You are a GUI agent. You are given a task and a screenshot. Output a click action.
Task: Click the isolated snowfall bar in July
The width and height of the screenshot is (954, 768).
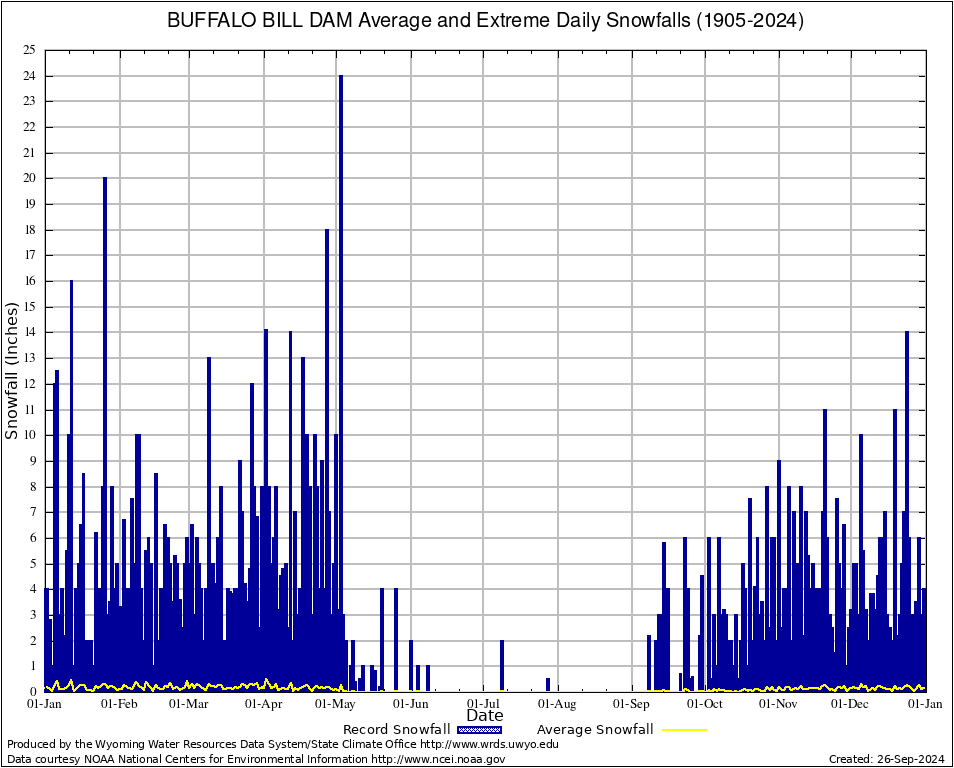coord(501,665)
